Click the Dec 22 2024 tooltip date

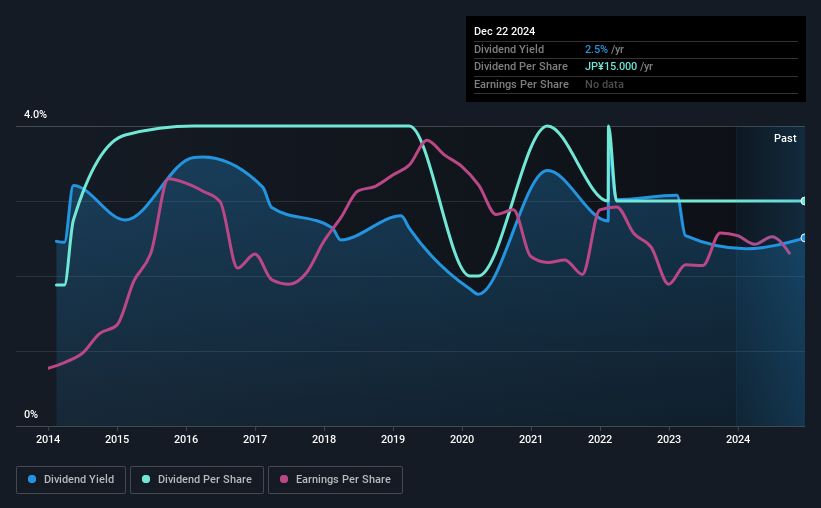(x=504, y=31)
